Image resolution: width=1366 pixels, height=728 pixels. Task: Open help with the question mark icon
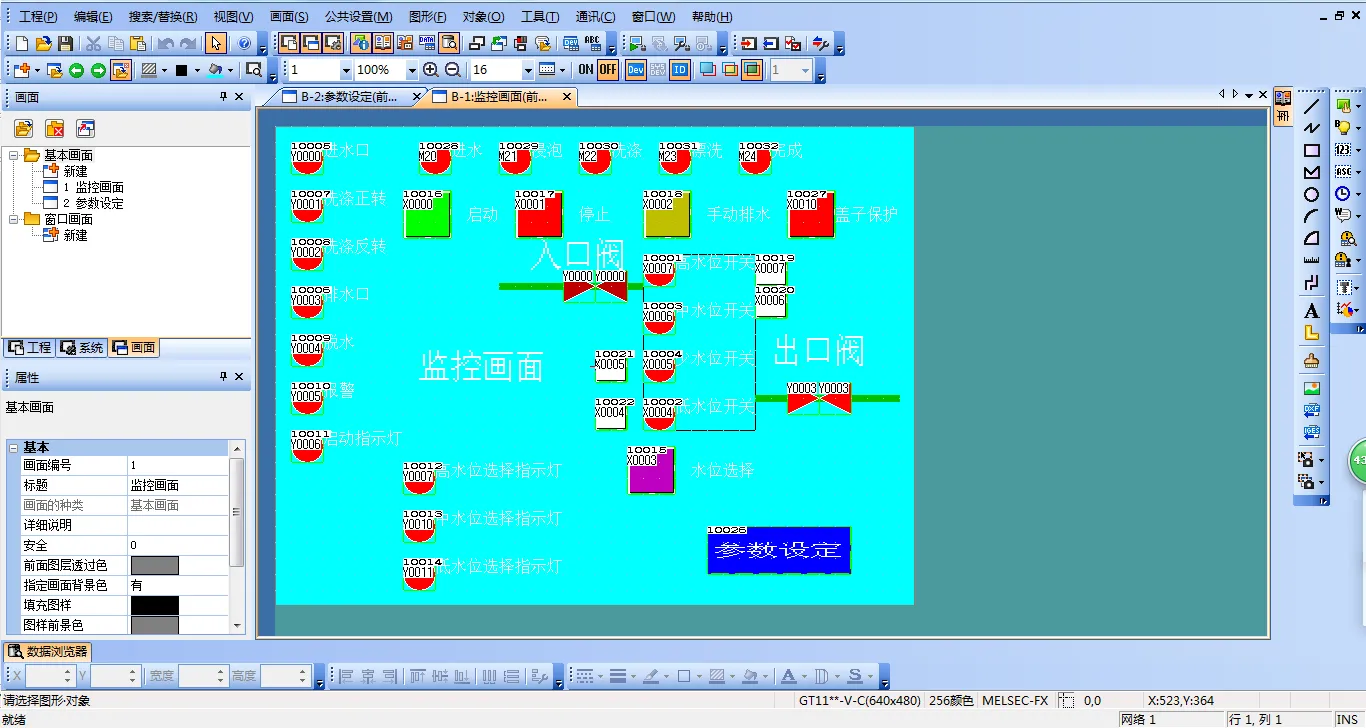point(245,43)
